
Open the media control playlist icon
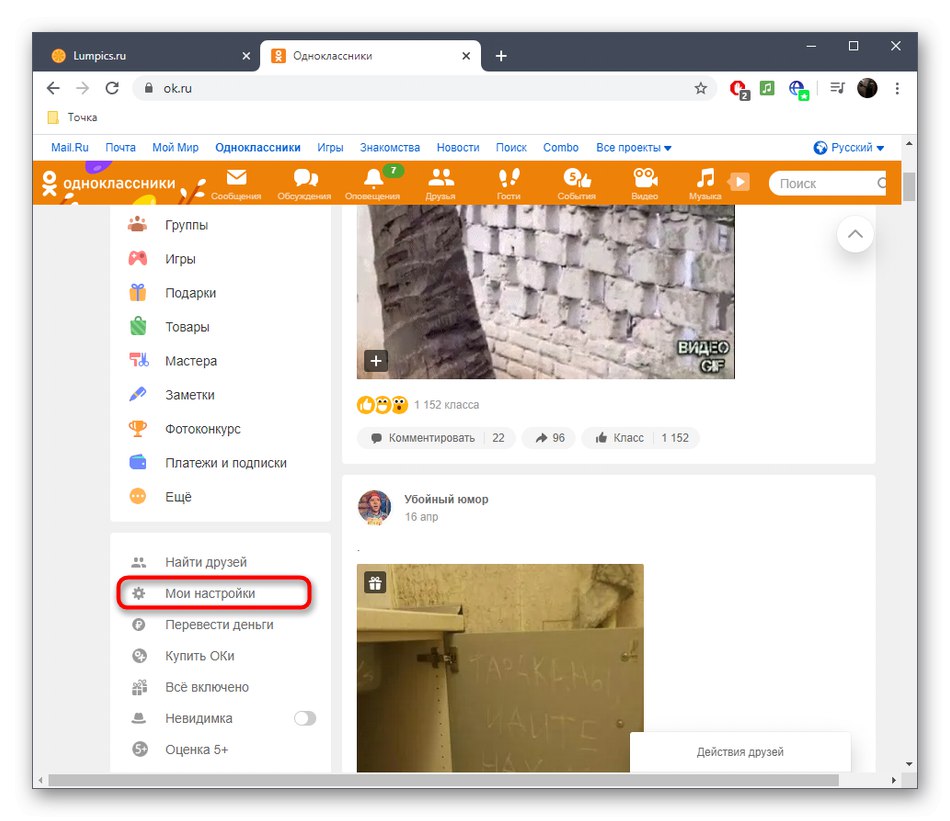[837, 88]
